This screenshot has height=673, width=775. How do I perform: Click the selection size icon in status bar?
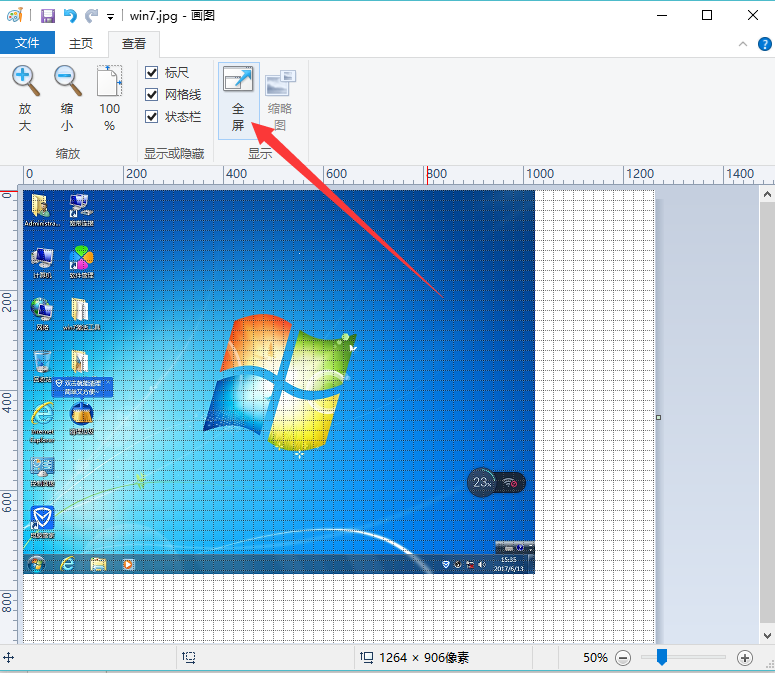click(188, 657)
